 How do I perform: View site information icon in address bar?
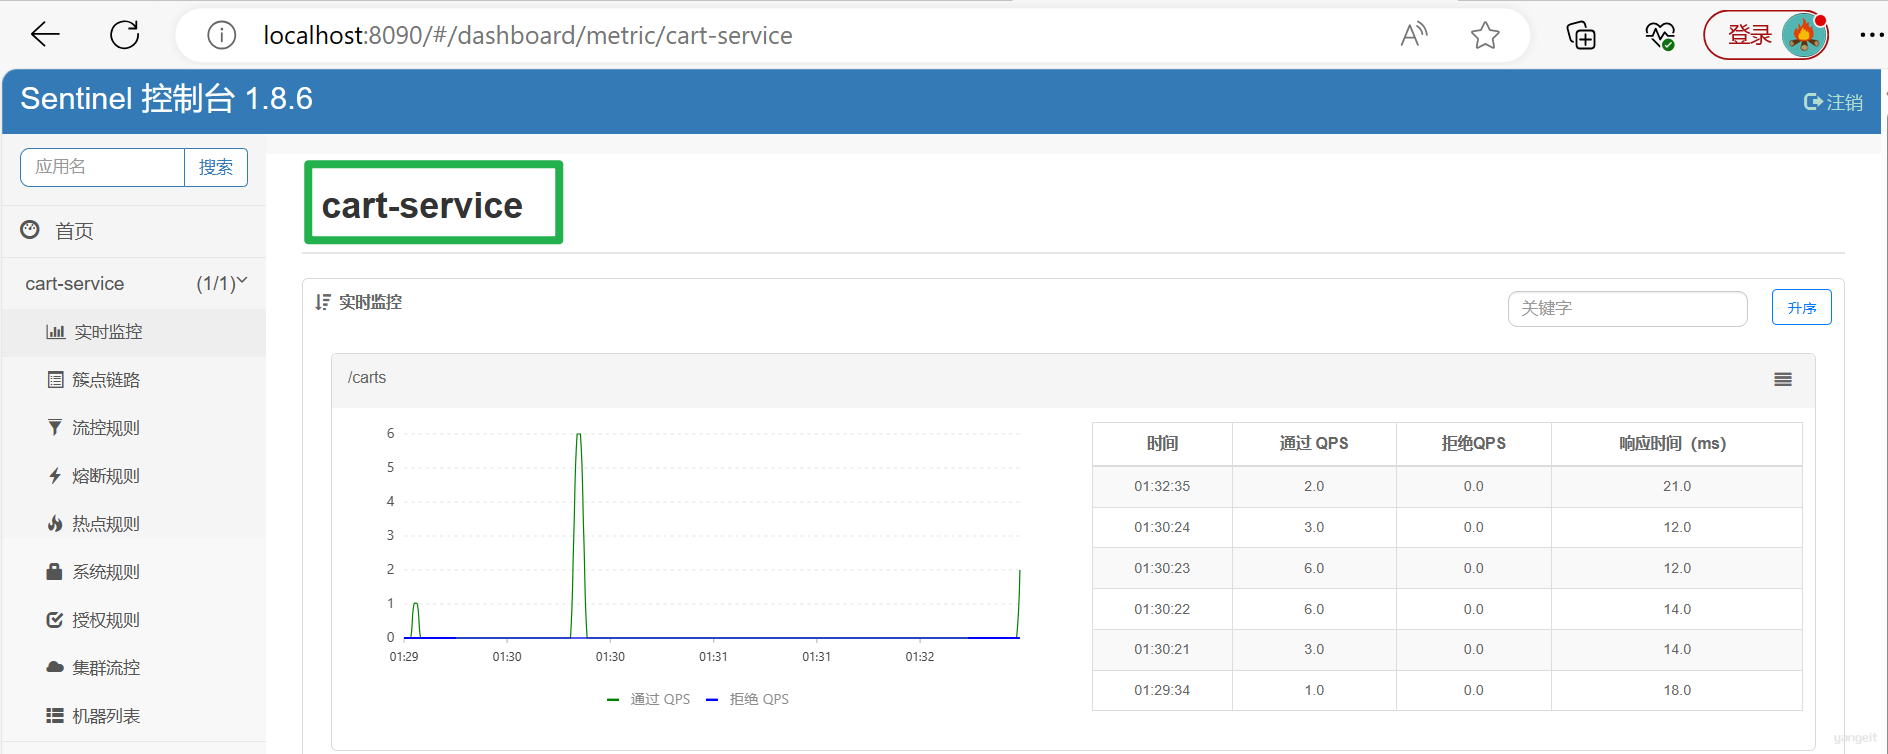pyautogui.click(x=221, y=36)
